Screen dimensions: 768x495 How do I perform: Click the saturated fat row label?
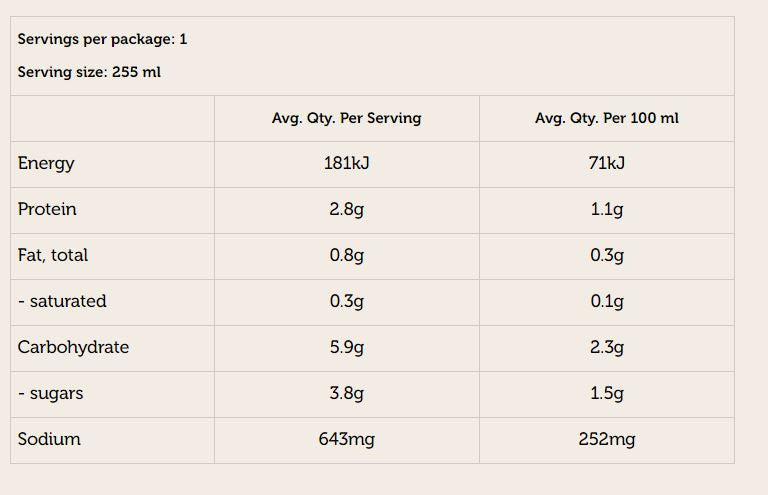coord(62,301)
